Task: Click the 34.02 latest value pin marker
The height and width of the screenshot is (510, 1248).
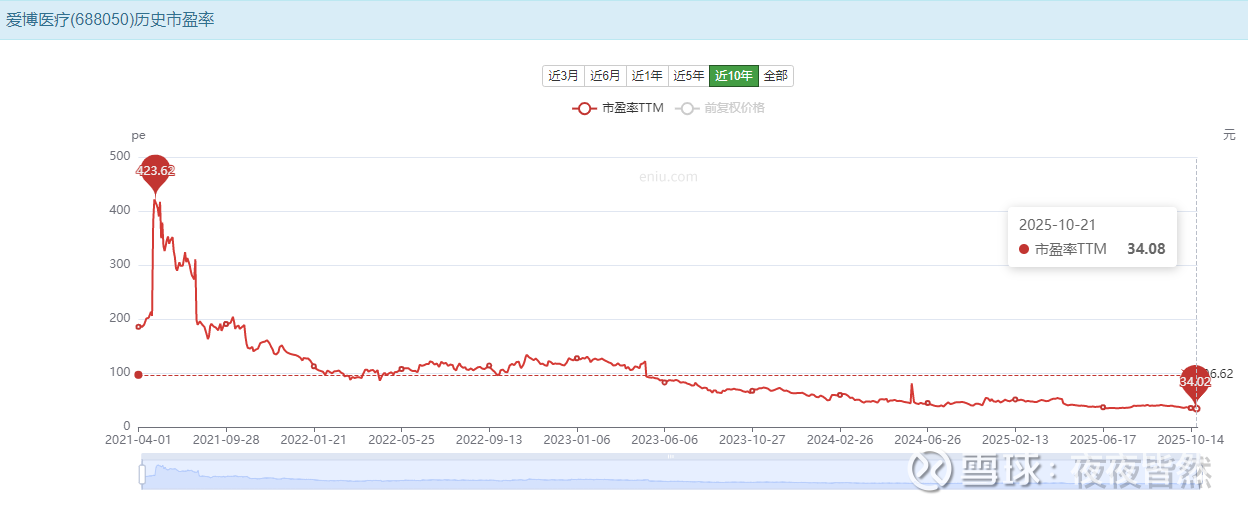Action: click(x=1195, y=381)
